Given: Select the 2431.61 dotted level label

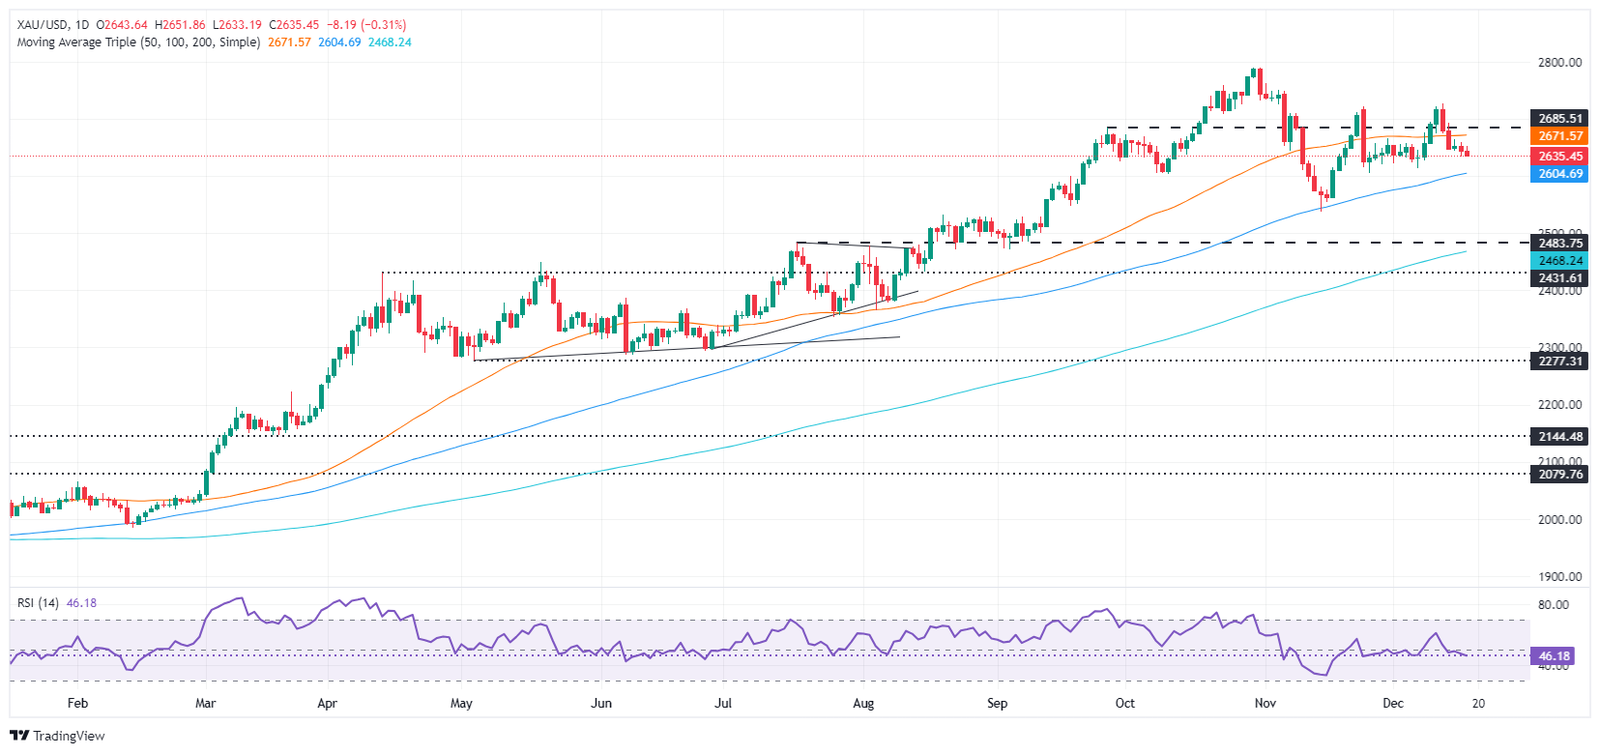Looking at the screenshot, I should [x=1560, y=278].
